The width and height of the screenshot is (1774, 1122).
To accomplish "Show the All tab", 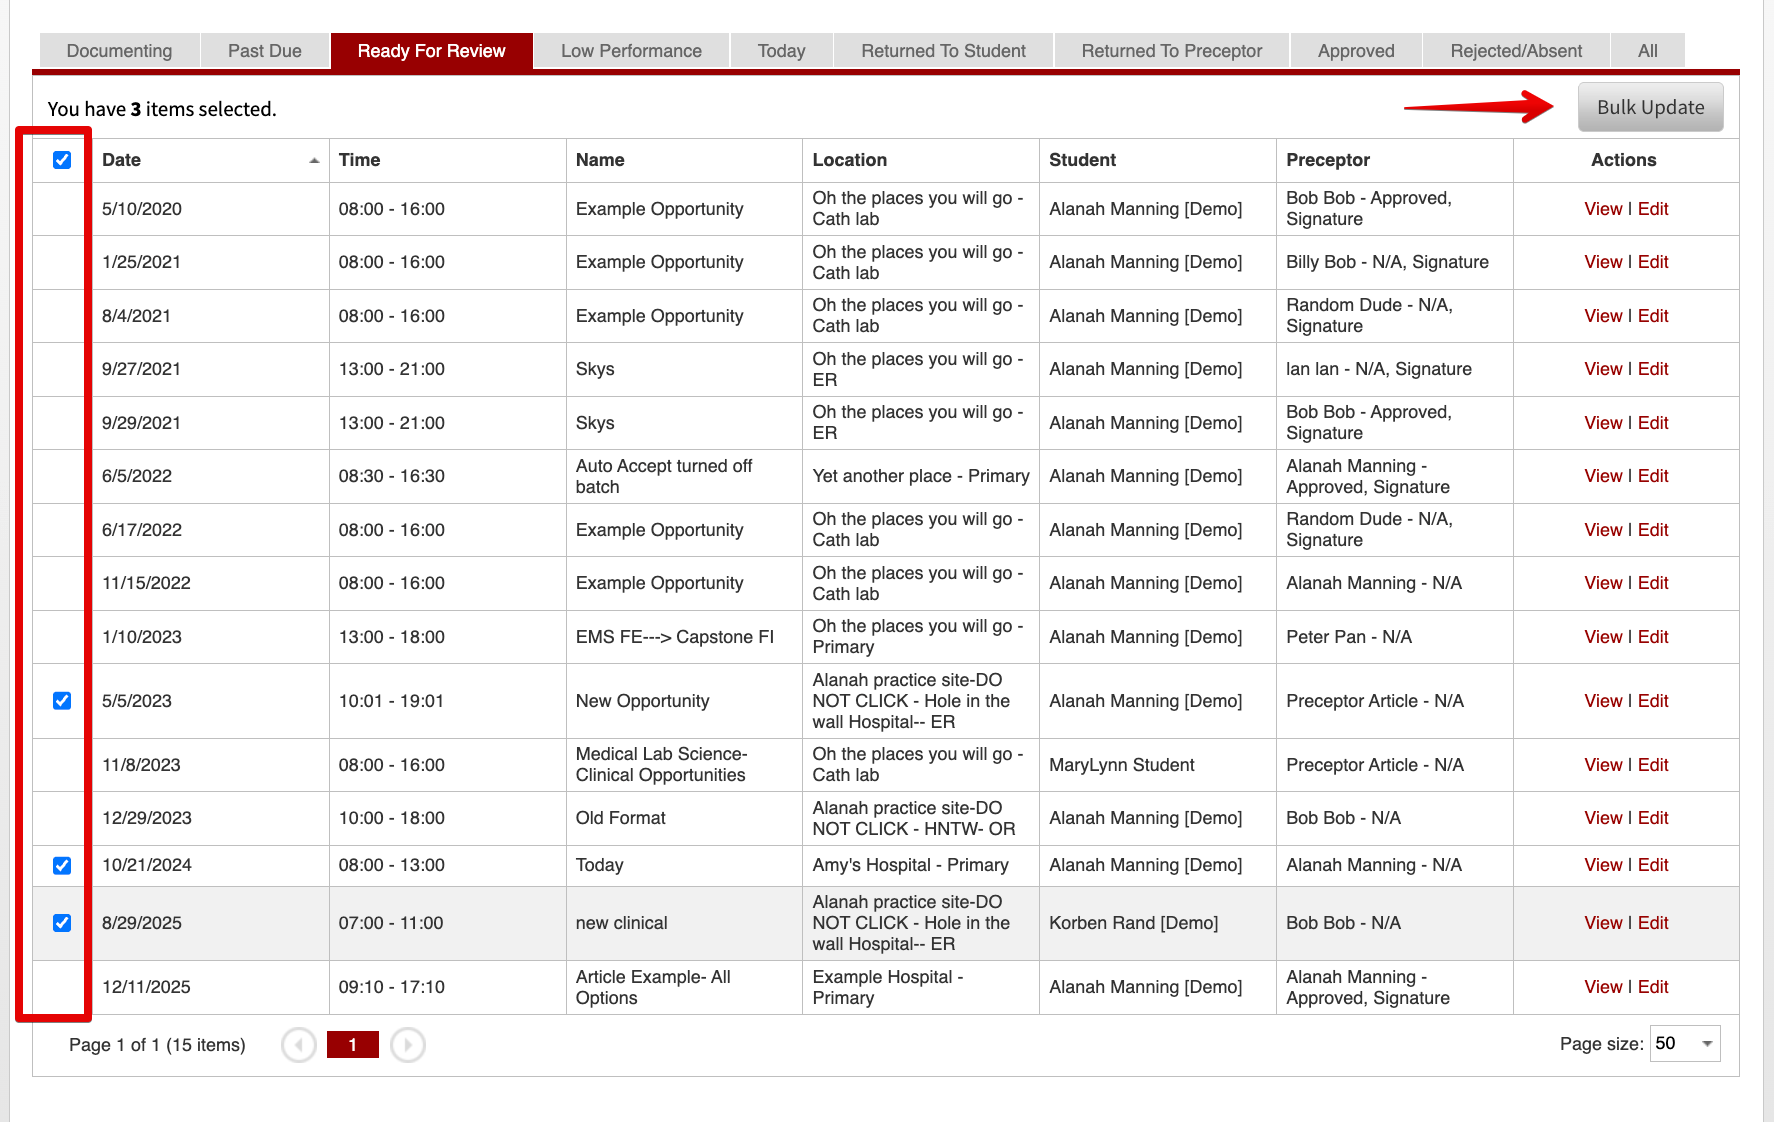I will [x=1647, y=51].
